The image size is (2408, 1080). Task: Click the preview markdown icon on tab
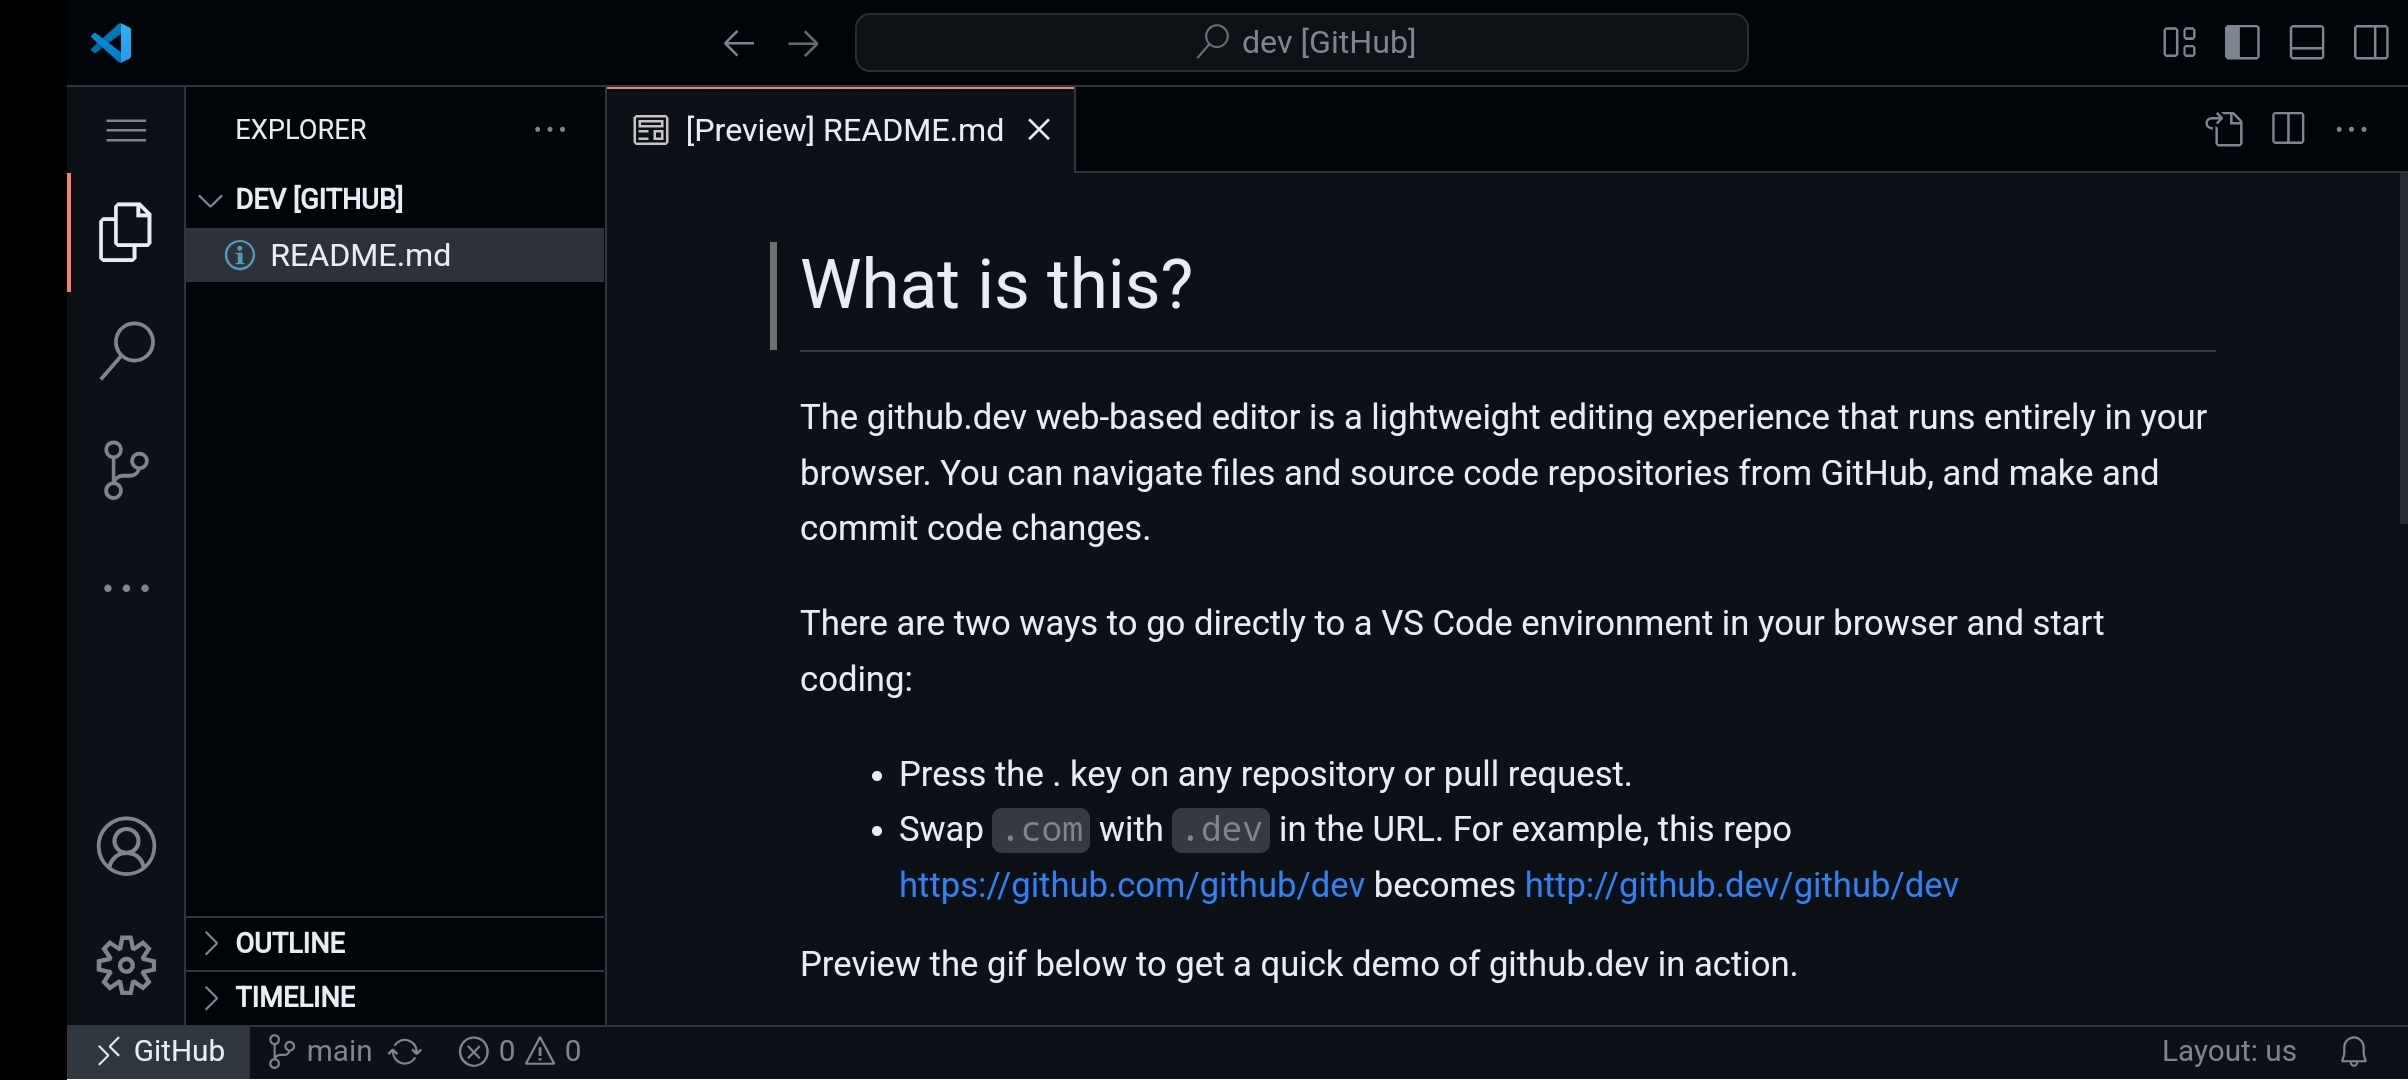(x=651, y=130)
